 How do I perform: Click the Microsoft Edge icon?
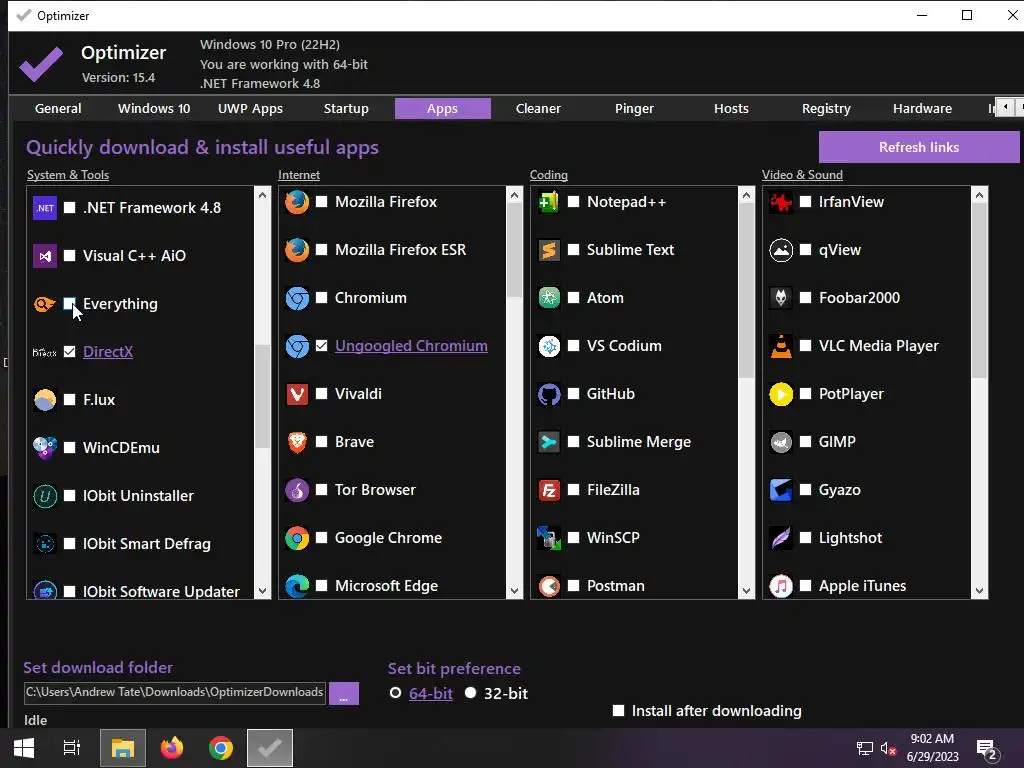point(297,586)
